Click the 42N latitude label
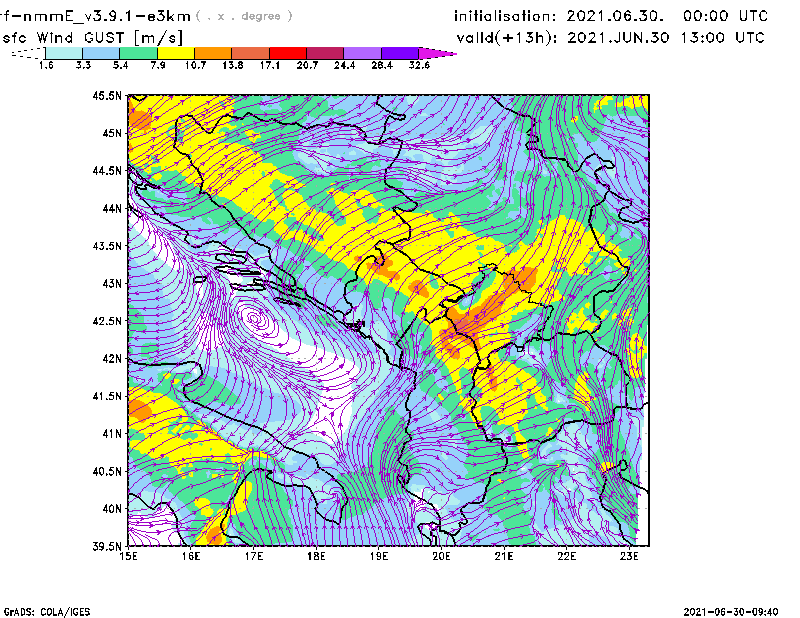The image size is (800, 618). pos(112,359)
